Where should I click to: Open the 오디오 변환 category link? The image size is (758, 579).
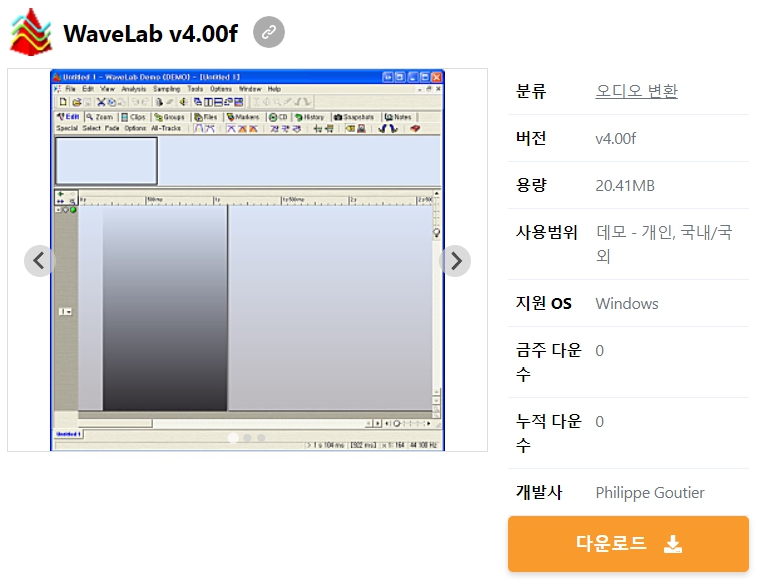[x=636, y=91]
